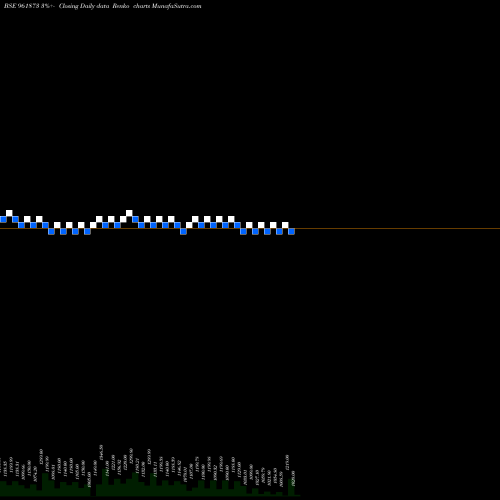Click the chart title text 'BSE 961873 Renko charts'
This screenshot has height=500, width=500.
[x=103, y=6]
